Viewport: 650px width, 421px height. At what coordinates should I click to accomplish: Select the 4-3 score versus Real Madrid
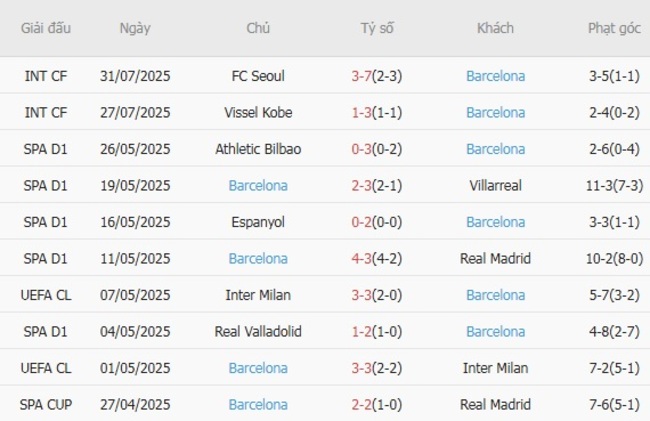click(363, 259)
